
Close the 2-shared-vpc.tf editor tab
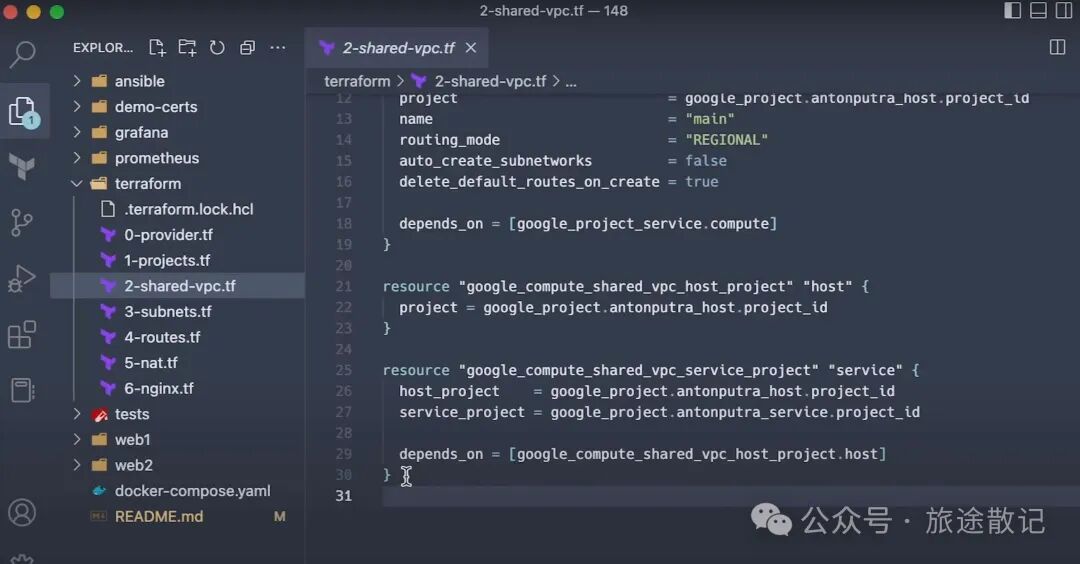[470, 48]
